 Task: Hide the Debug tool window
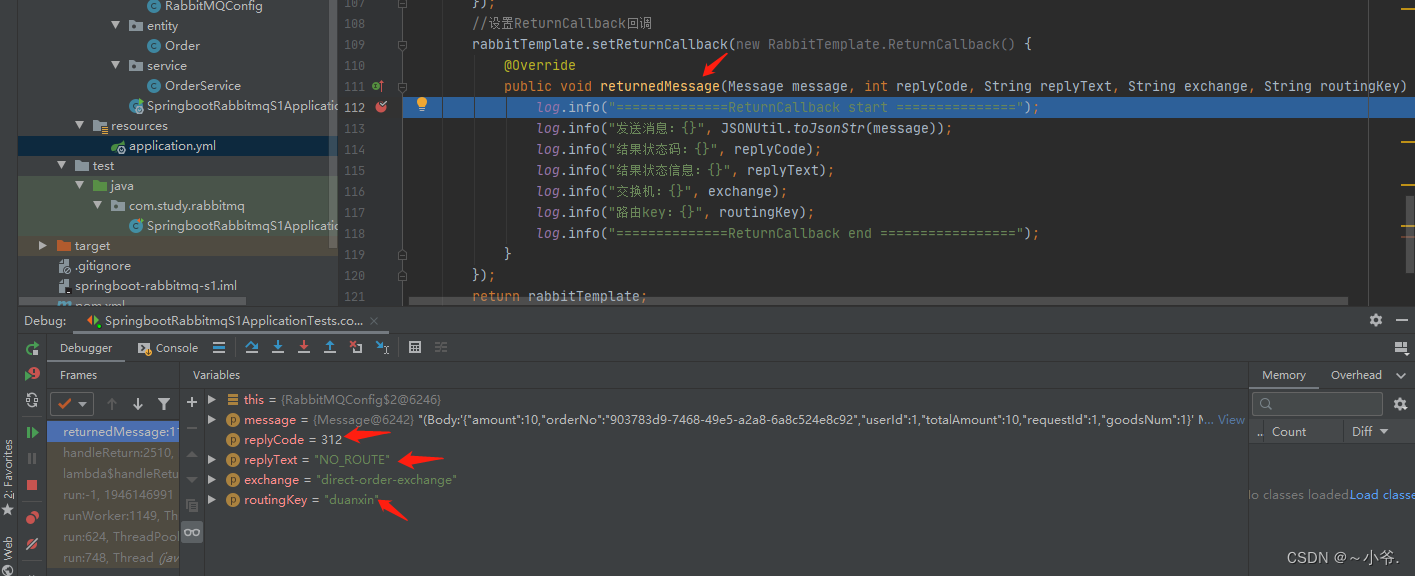point(1400,320)
